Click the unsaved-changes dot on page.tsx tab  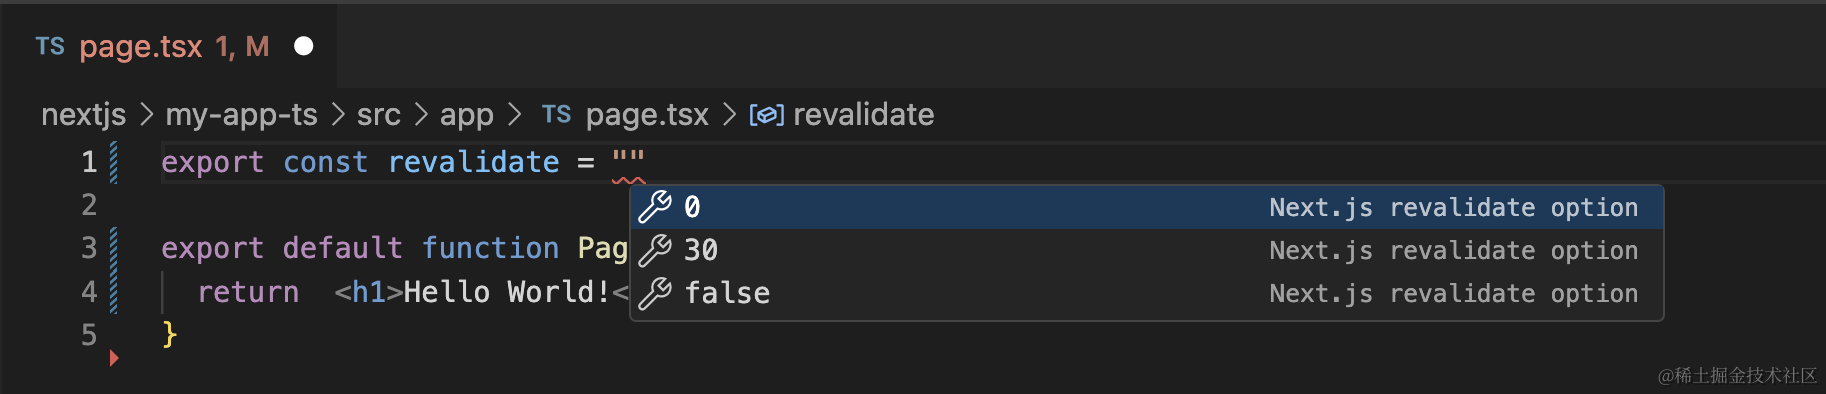304,46
